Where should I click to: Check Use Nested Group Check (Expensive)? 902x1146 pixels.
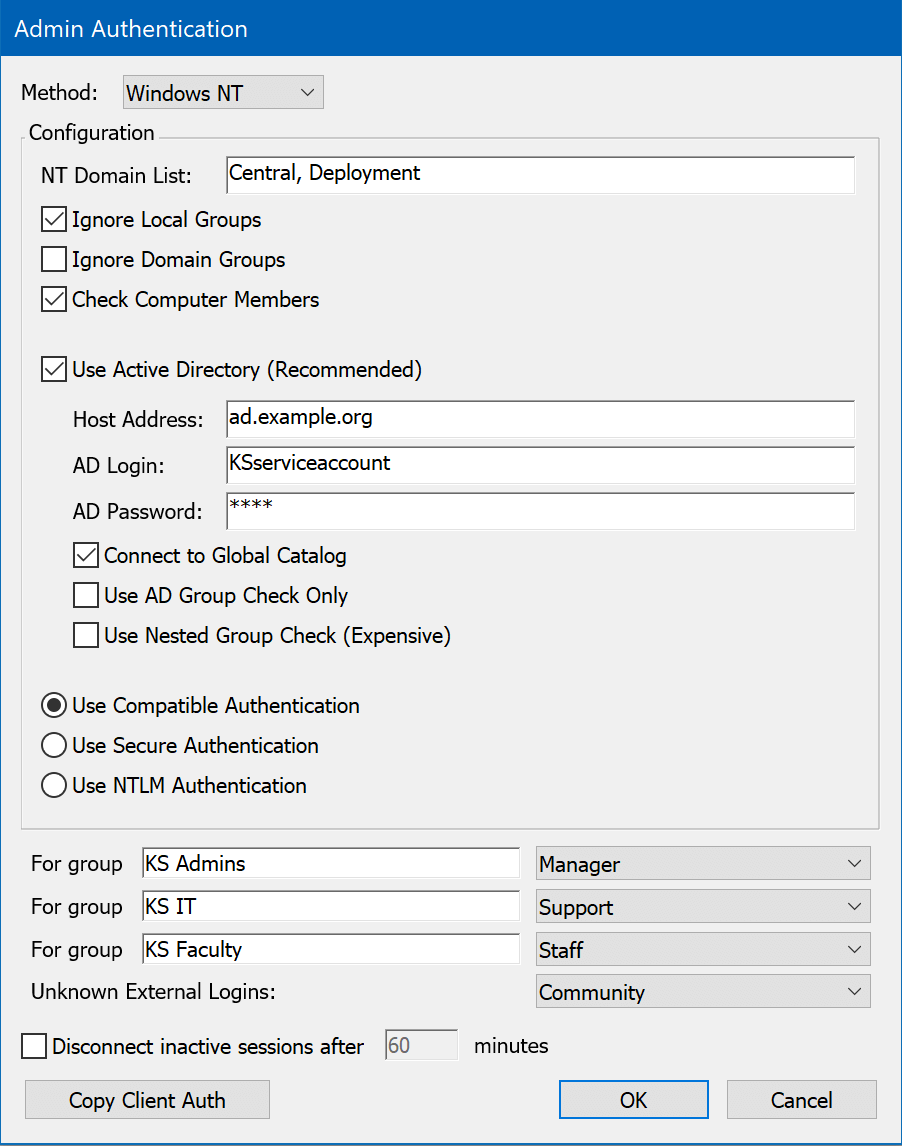[x=86, y=636]
